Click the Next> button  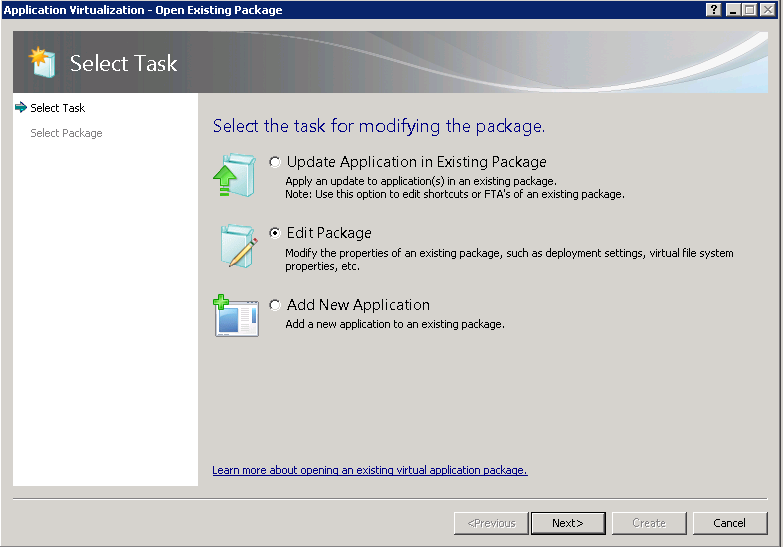tap(568, 523)
